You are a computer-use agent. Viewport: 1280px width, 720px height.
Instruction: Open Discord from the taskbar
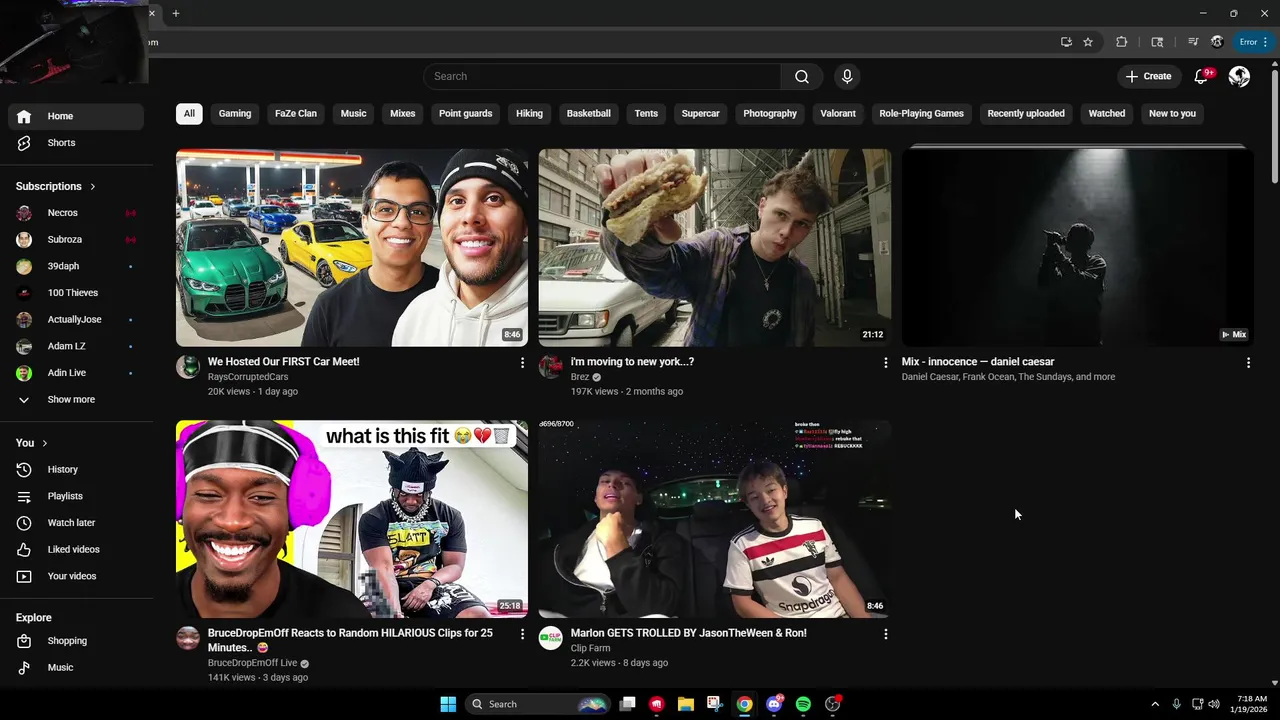774,704
